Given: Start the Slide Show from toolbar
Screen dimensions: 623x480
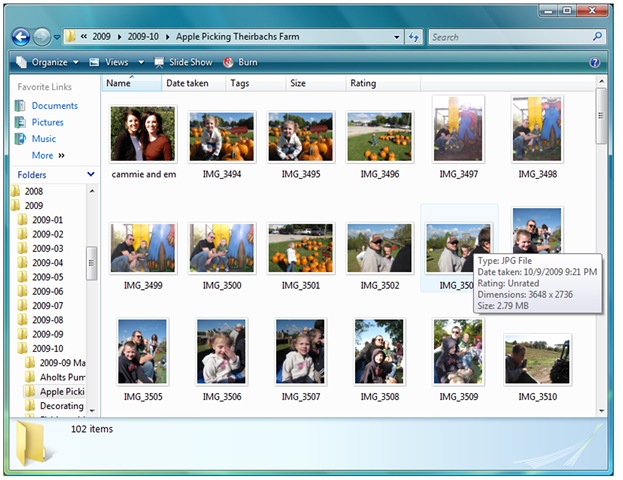Looking at the screenshot, I should 183,62.
